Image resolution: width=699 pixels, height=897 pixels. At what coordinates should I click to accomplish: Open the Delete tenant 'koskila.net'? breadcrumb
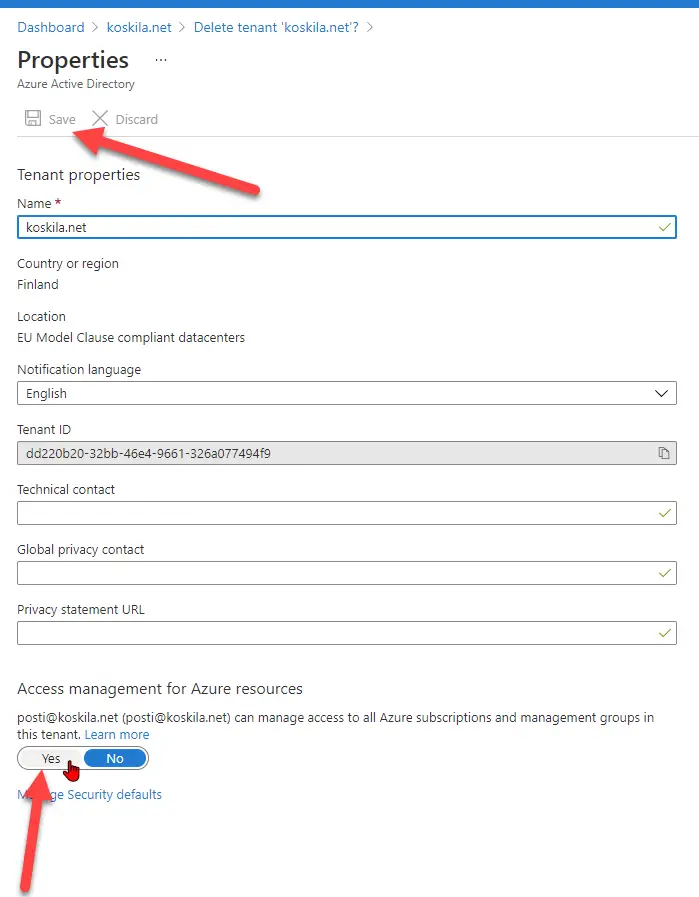276,27
